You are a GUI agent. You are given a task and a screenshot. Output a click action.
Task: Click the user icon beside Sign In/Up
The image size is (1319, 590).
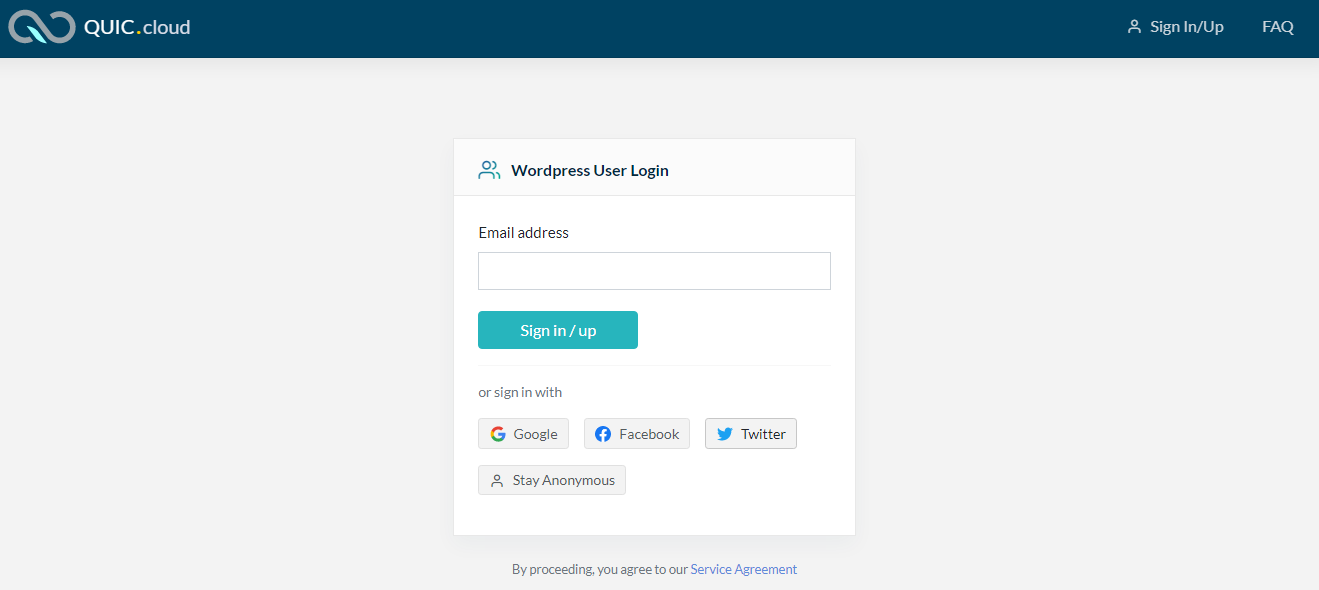pyautogui.click(x=1134, y=27)
